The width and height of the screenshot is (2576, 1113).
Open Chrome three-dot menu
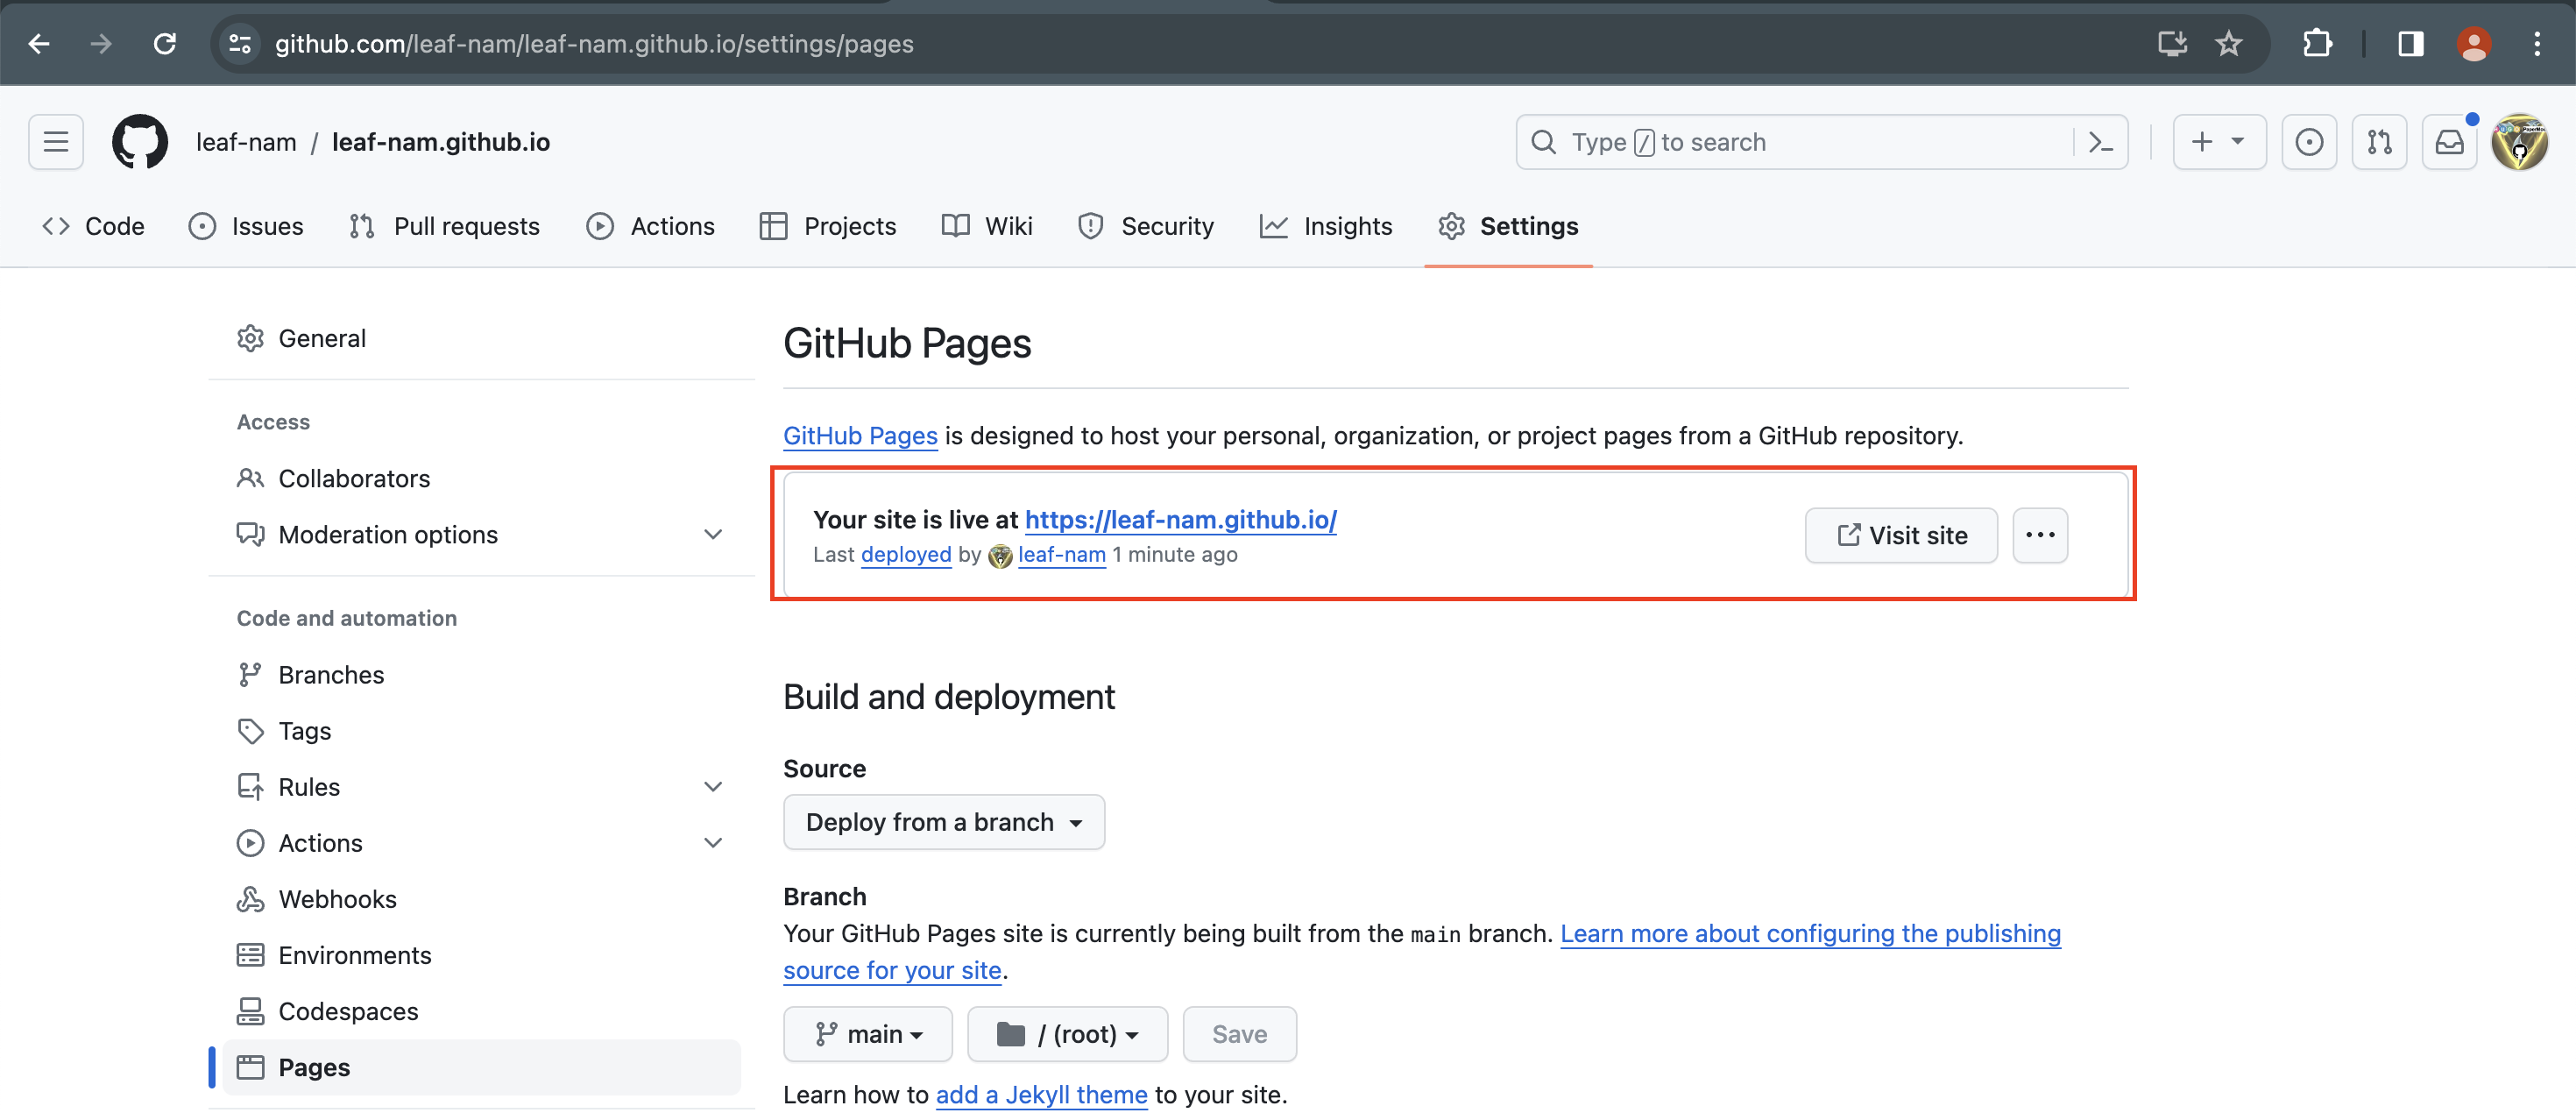(x=2537, y=44)
